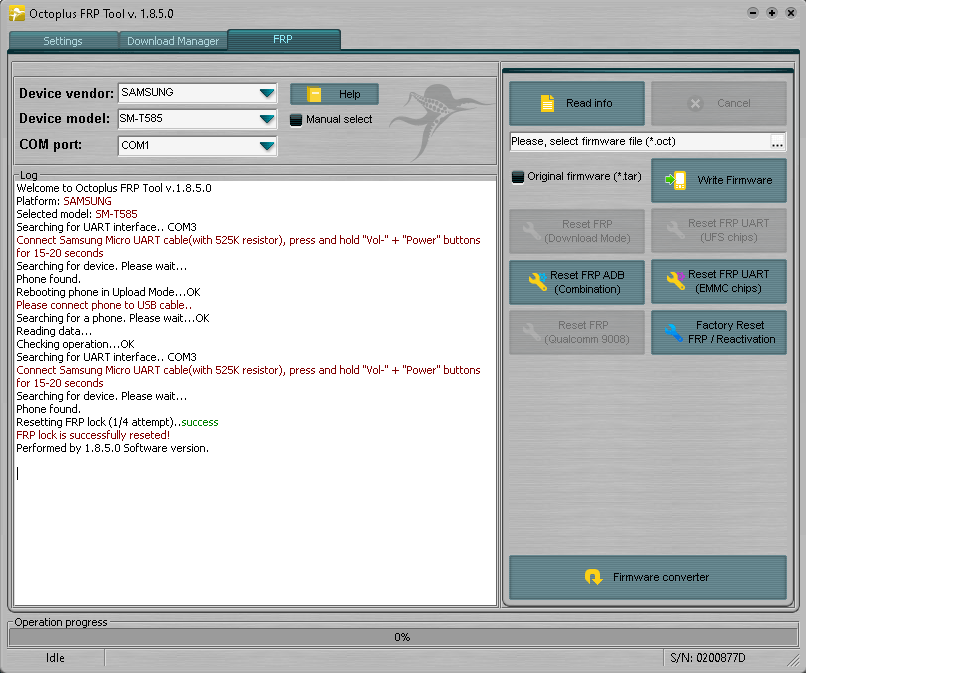Click the 'FRP lock is successfully reseted!' line

tap(93, 435)
